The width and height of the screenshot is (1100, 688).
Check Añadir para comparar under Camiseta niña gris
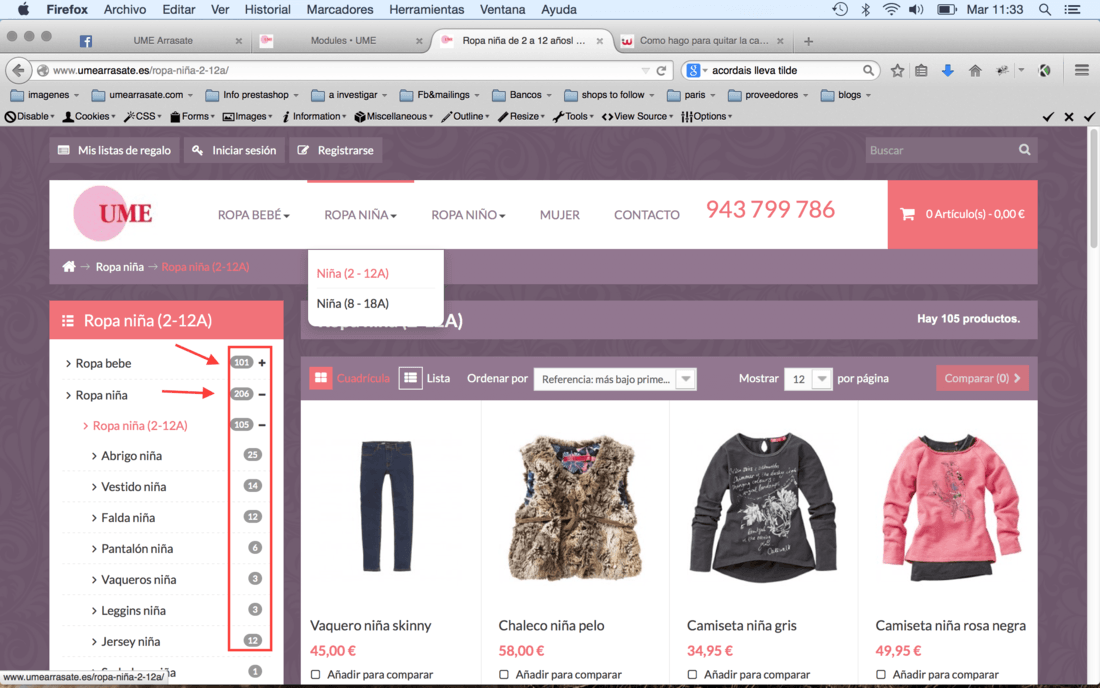point(692,675)
